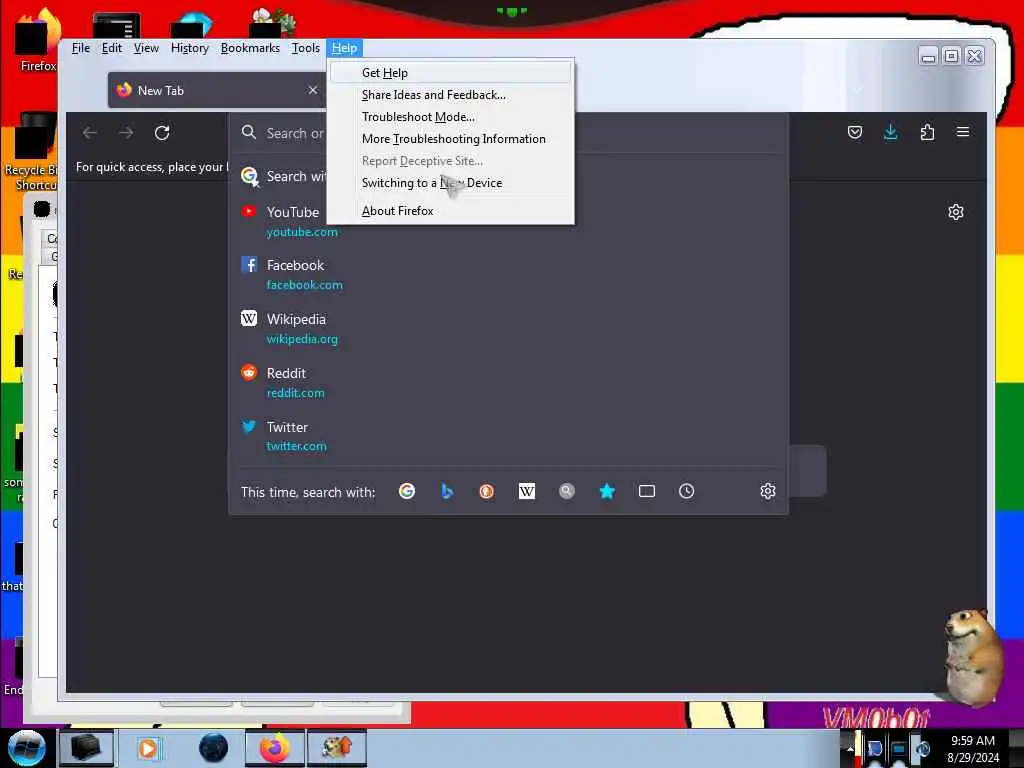
Task: Open the Bookmarks menu
Action: pos(250,48)
